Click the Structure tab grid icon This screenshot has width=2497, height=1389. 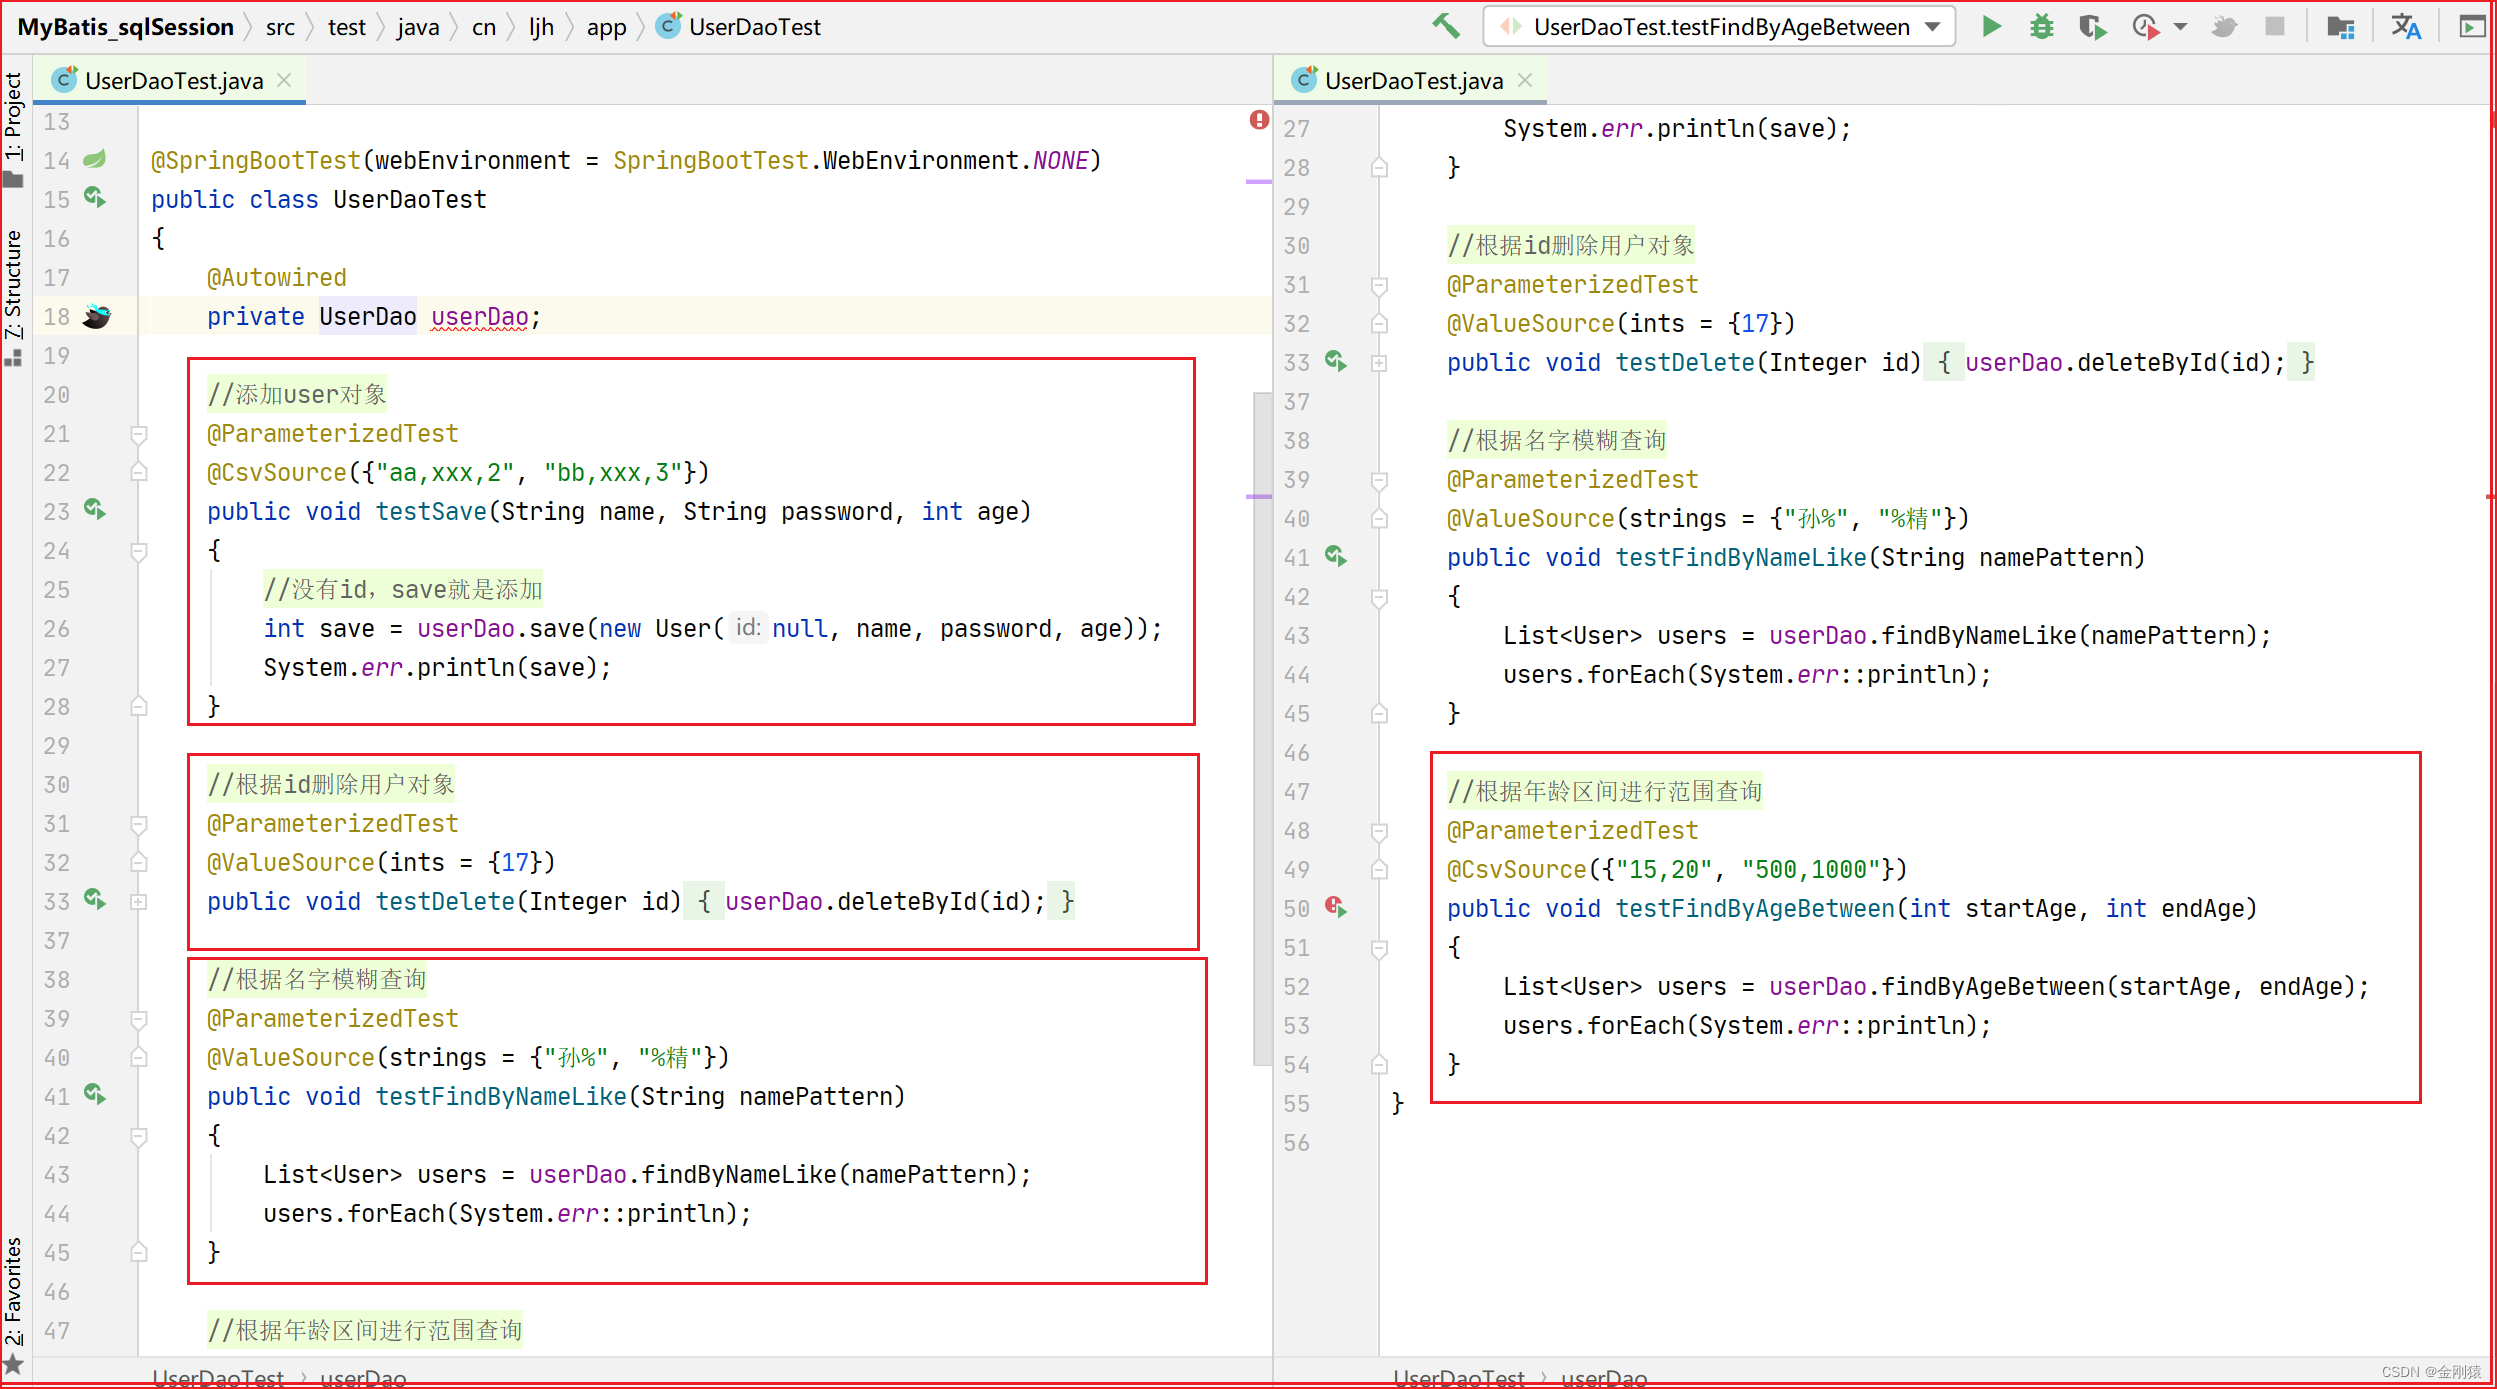(13, 357)
